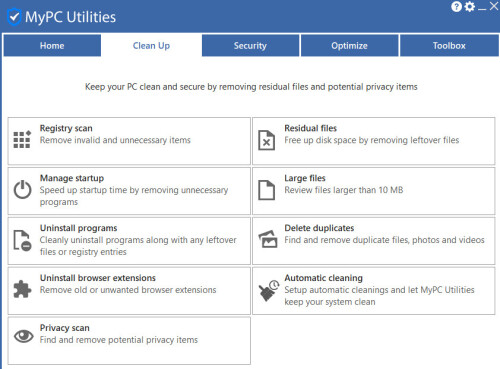Open help via the question mark icon

pyautogui.click(x=456, y=7)
